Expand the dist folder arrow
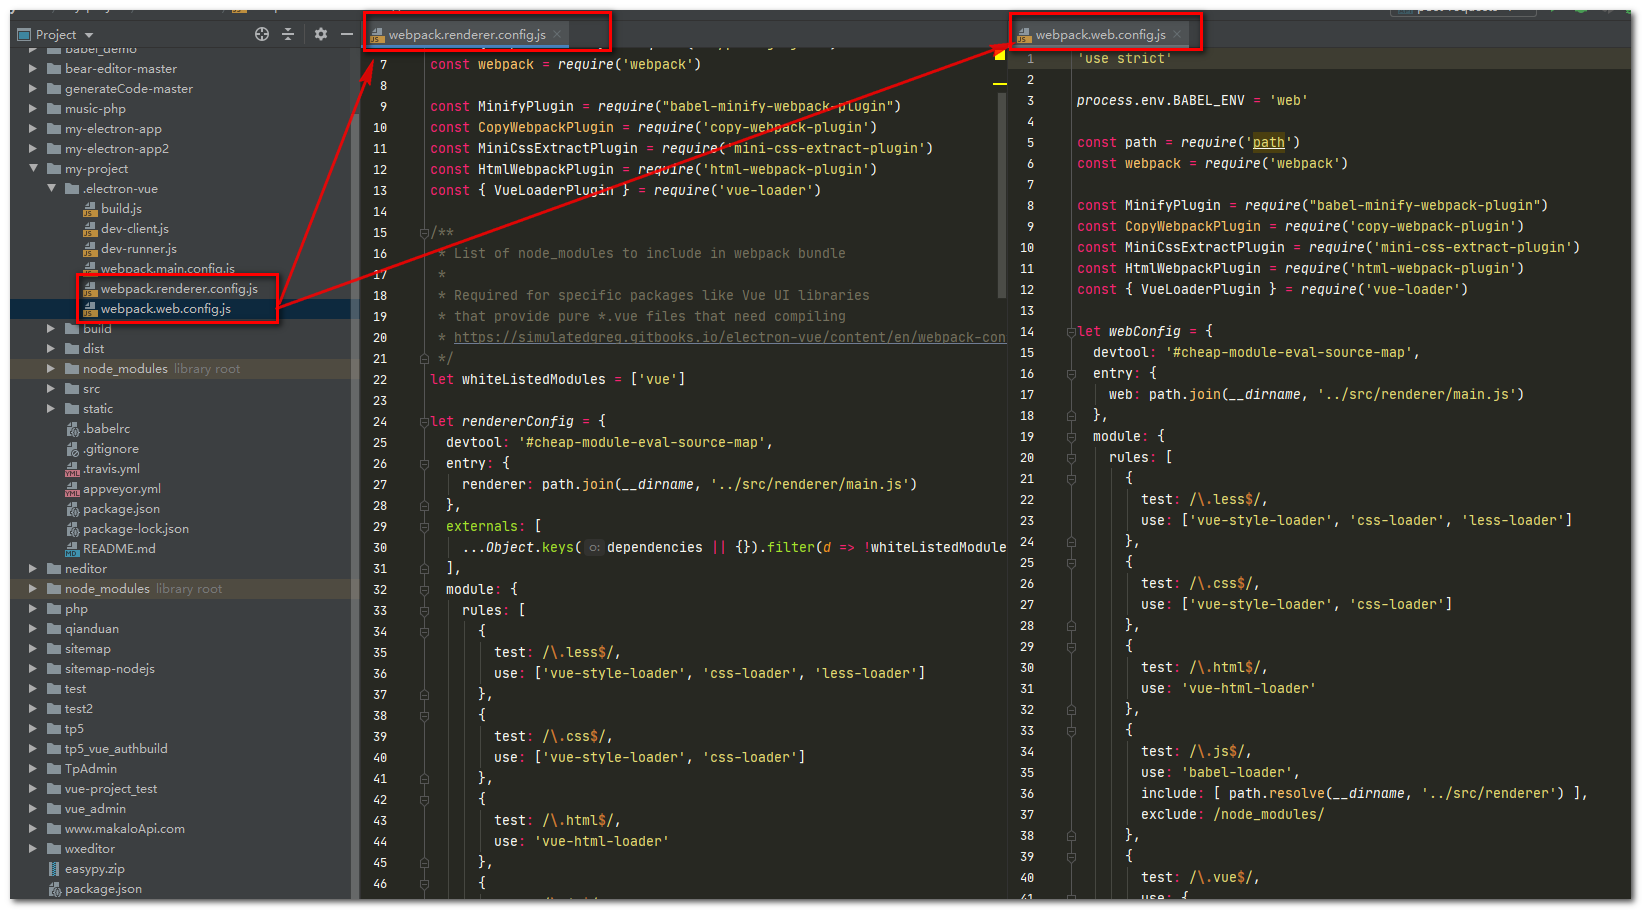The width and height of the screenshot is (1642, 910). pos(51,349)
